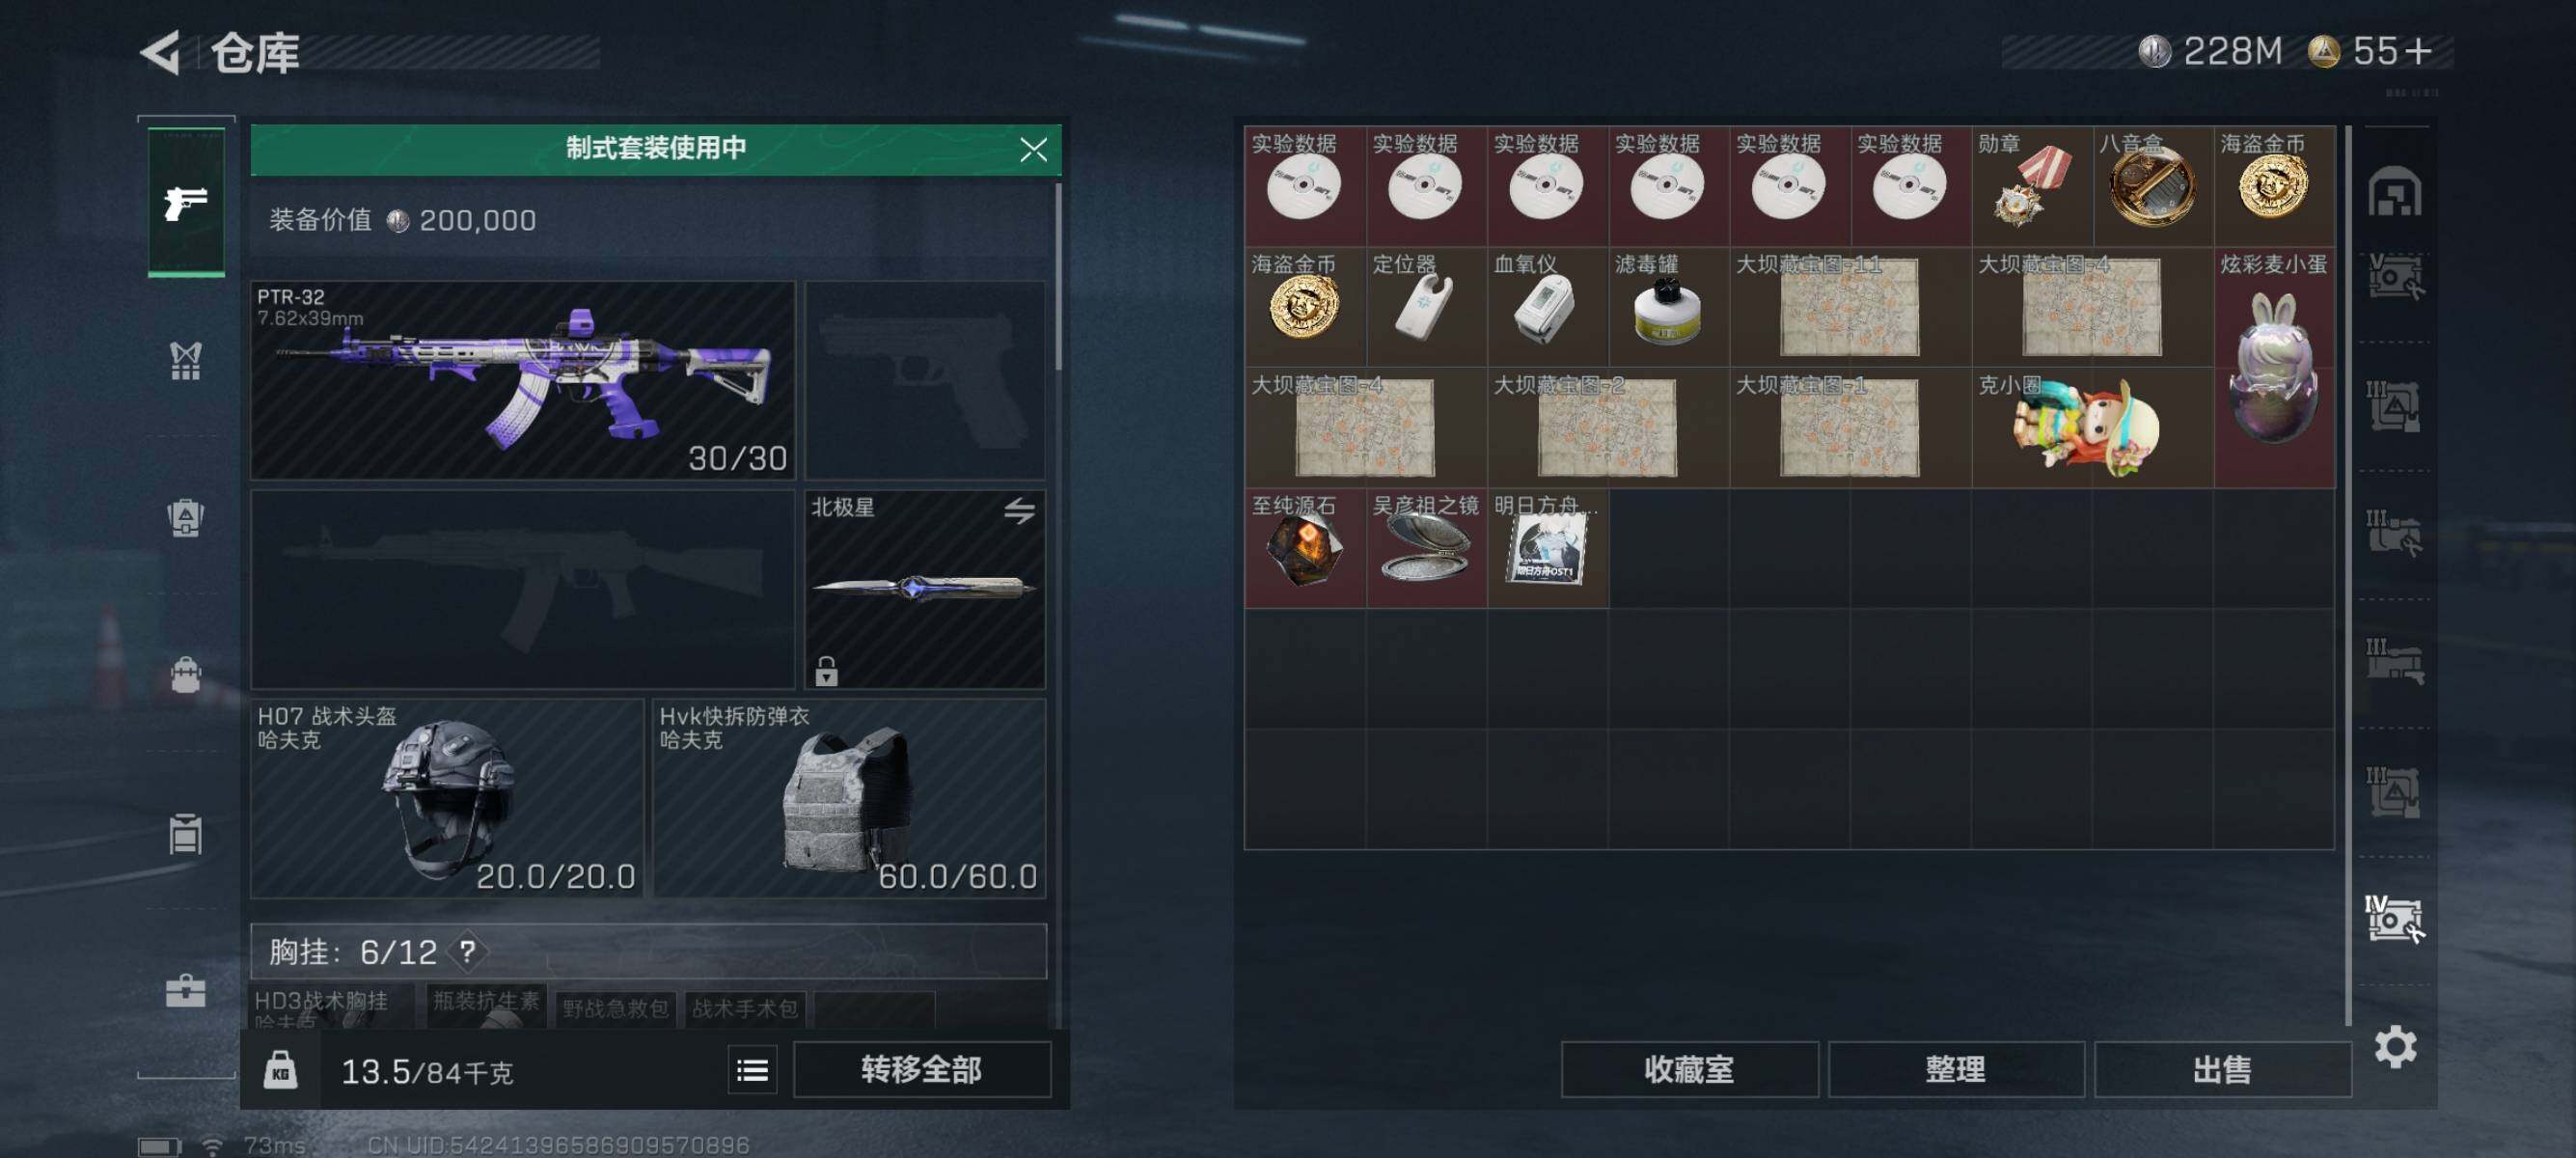2576x1158 pixels.
Task: Click the 胸挂 help question mark
Action: (467, 951)
